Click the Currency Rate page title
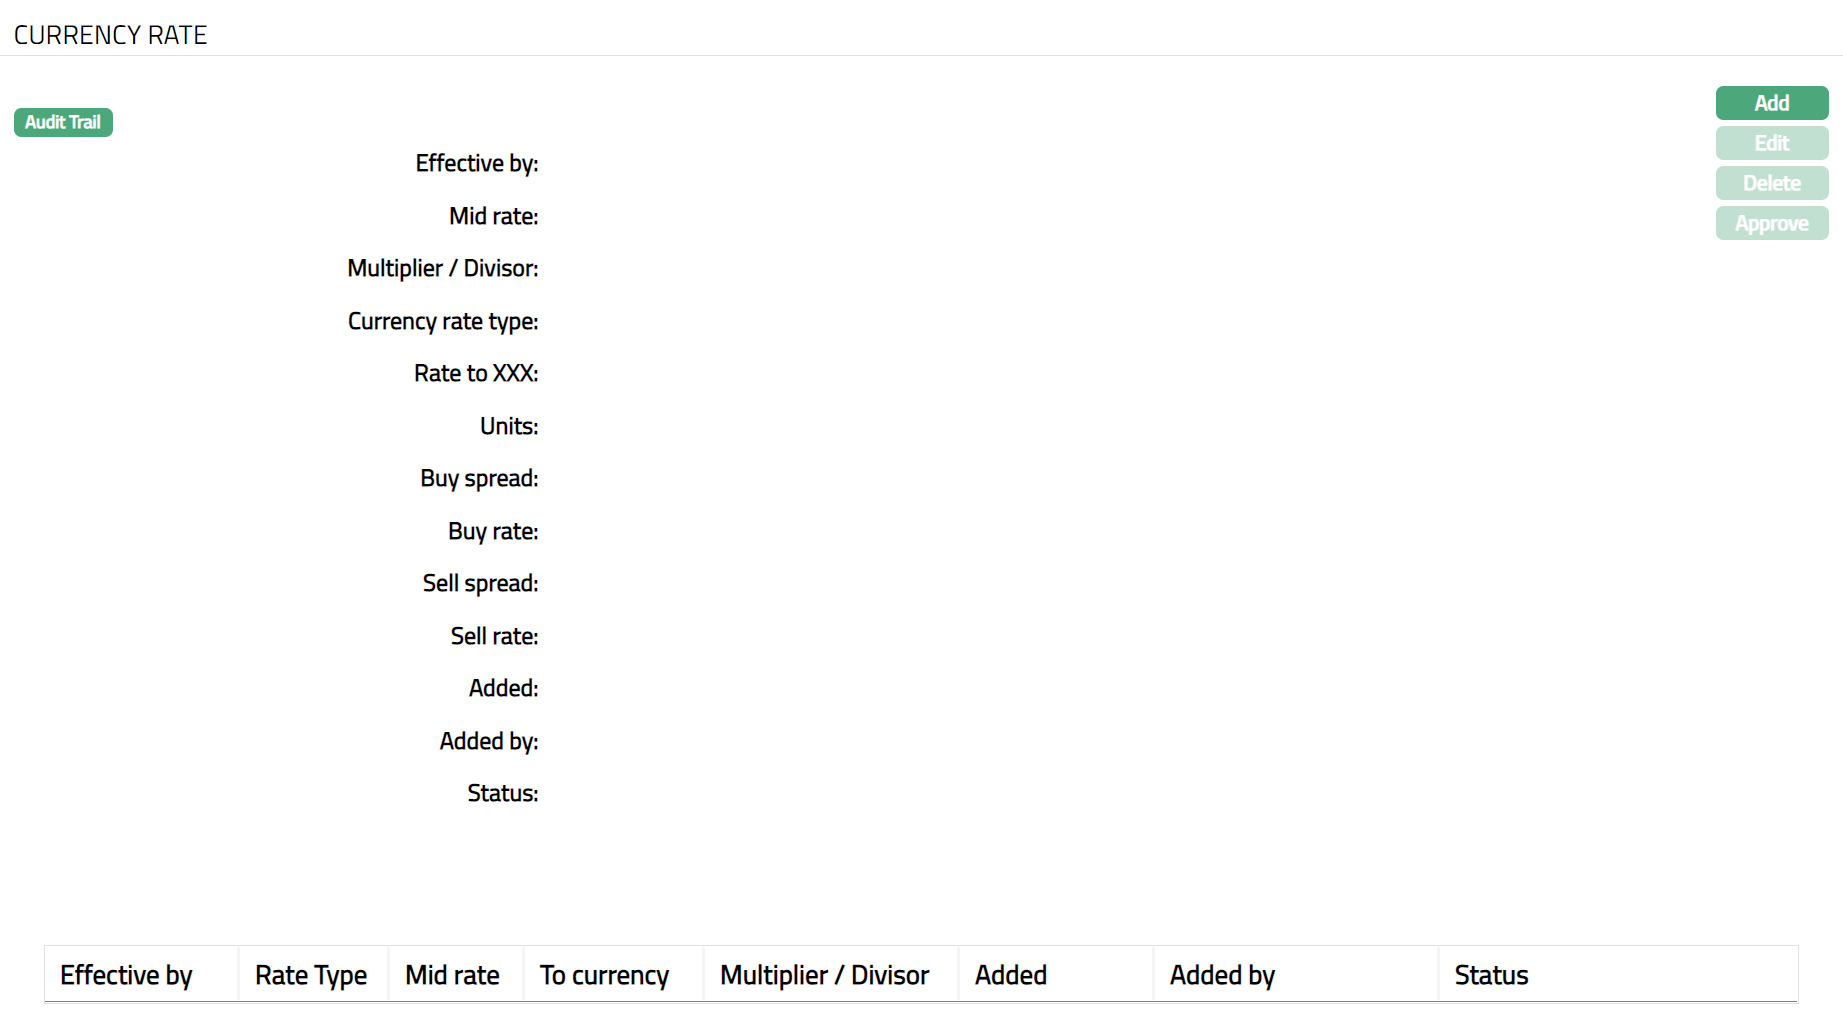The image size is (1843, 1017). (x=110, y=35)
